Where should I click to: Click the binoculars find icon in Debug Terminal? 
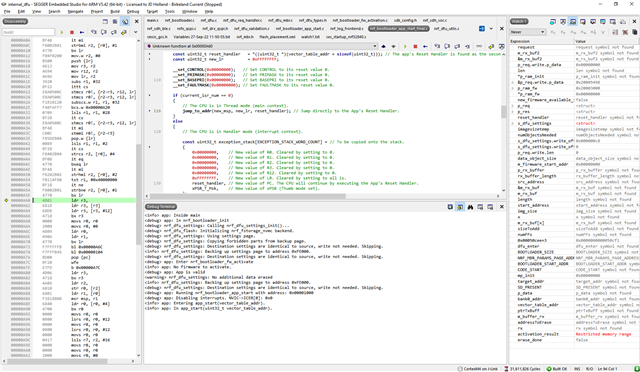click(470, 207)
